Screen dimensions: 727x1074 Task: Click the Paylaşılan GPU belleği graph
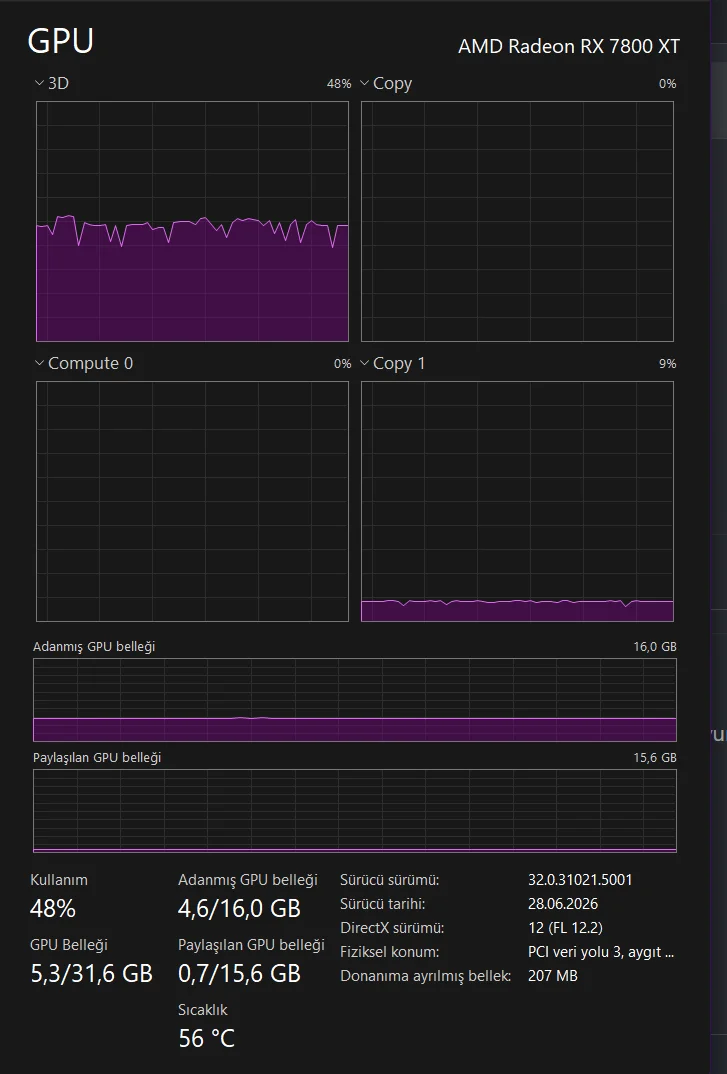pyautogui.click(x=355, y=811)
